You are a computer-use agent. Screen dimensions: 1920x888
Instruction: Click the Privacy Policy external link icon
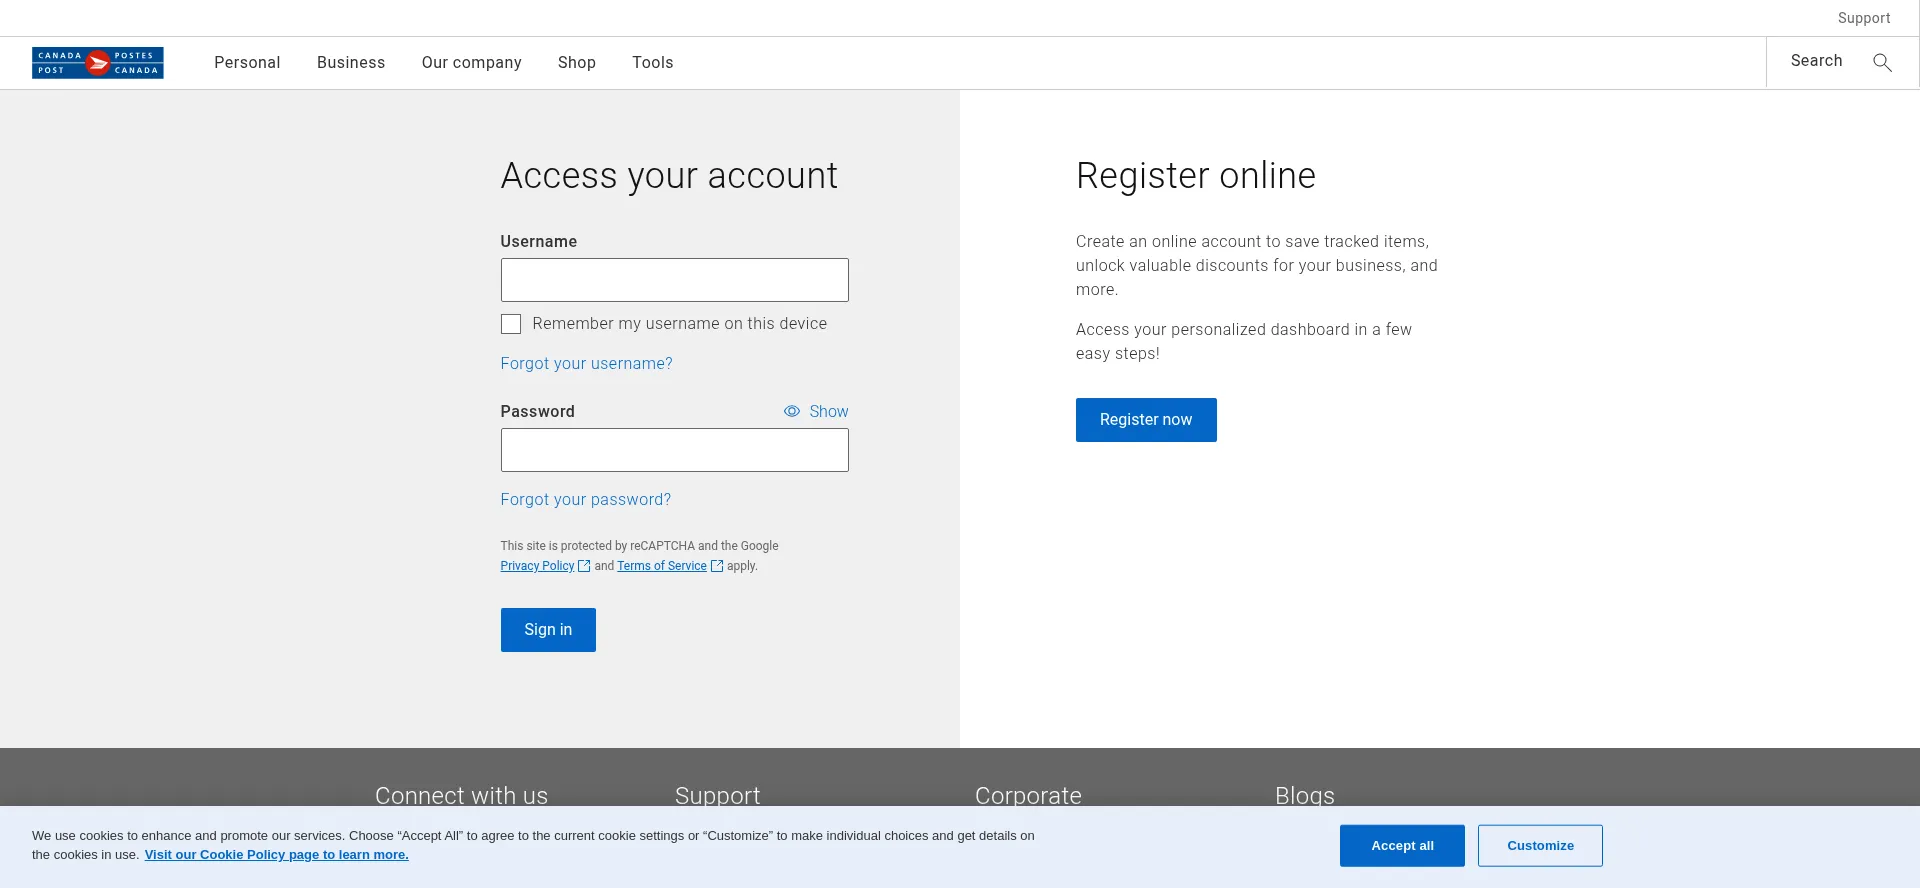coord(584,566)
